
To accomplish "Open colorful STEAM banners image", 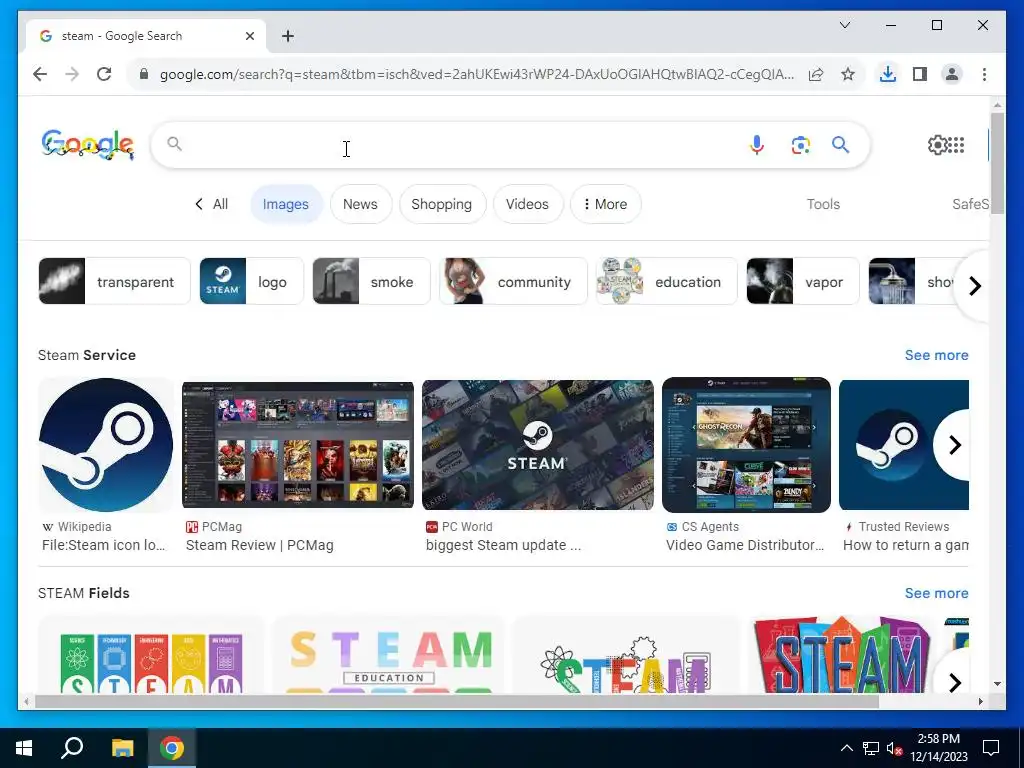I will [x=841, y=655].
